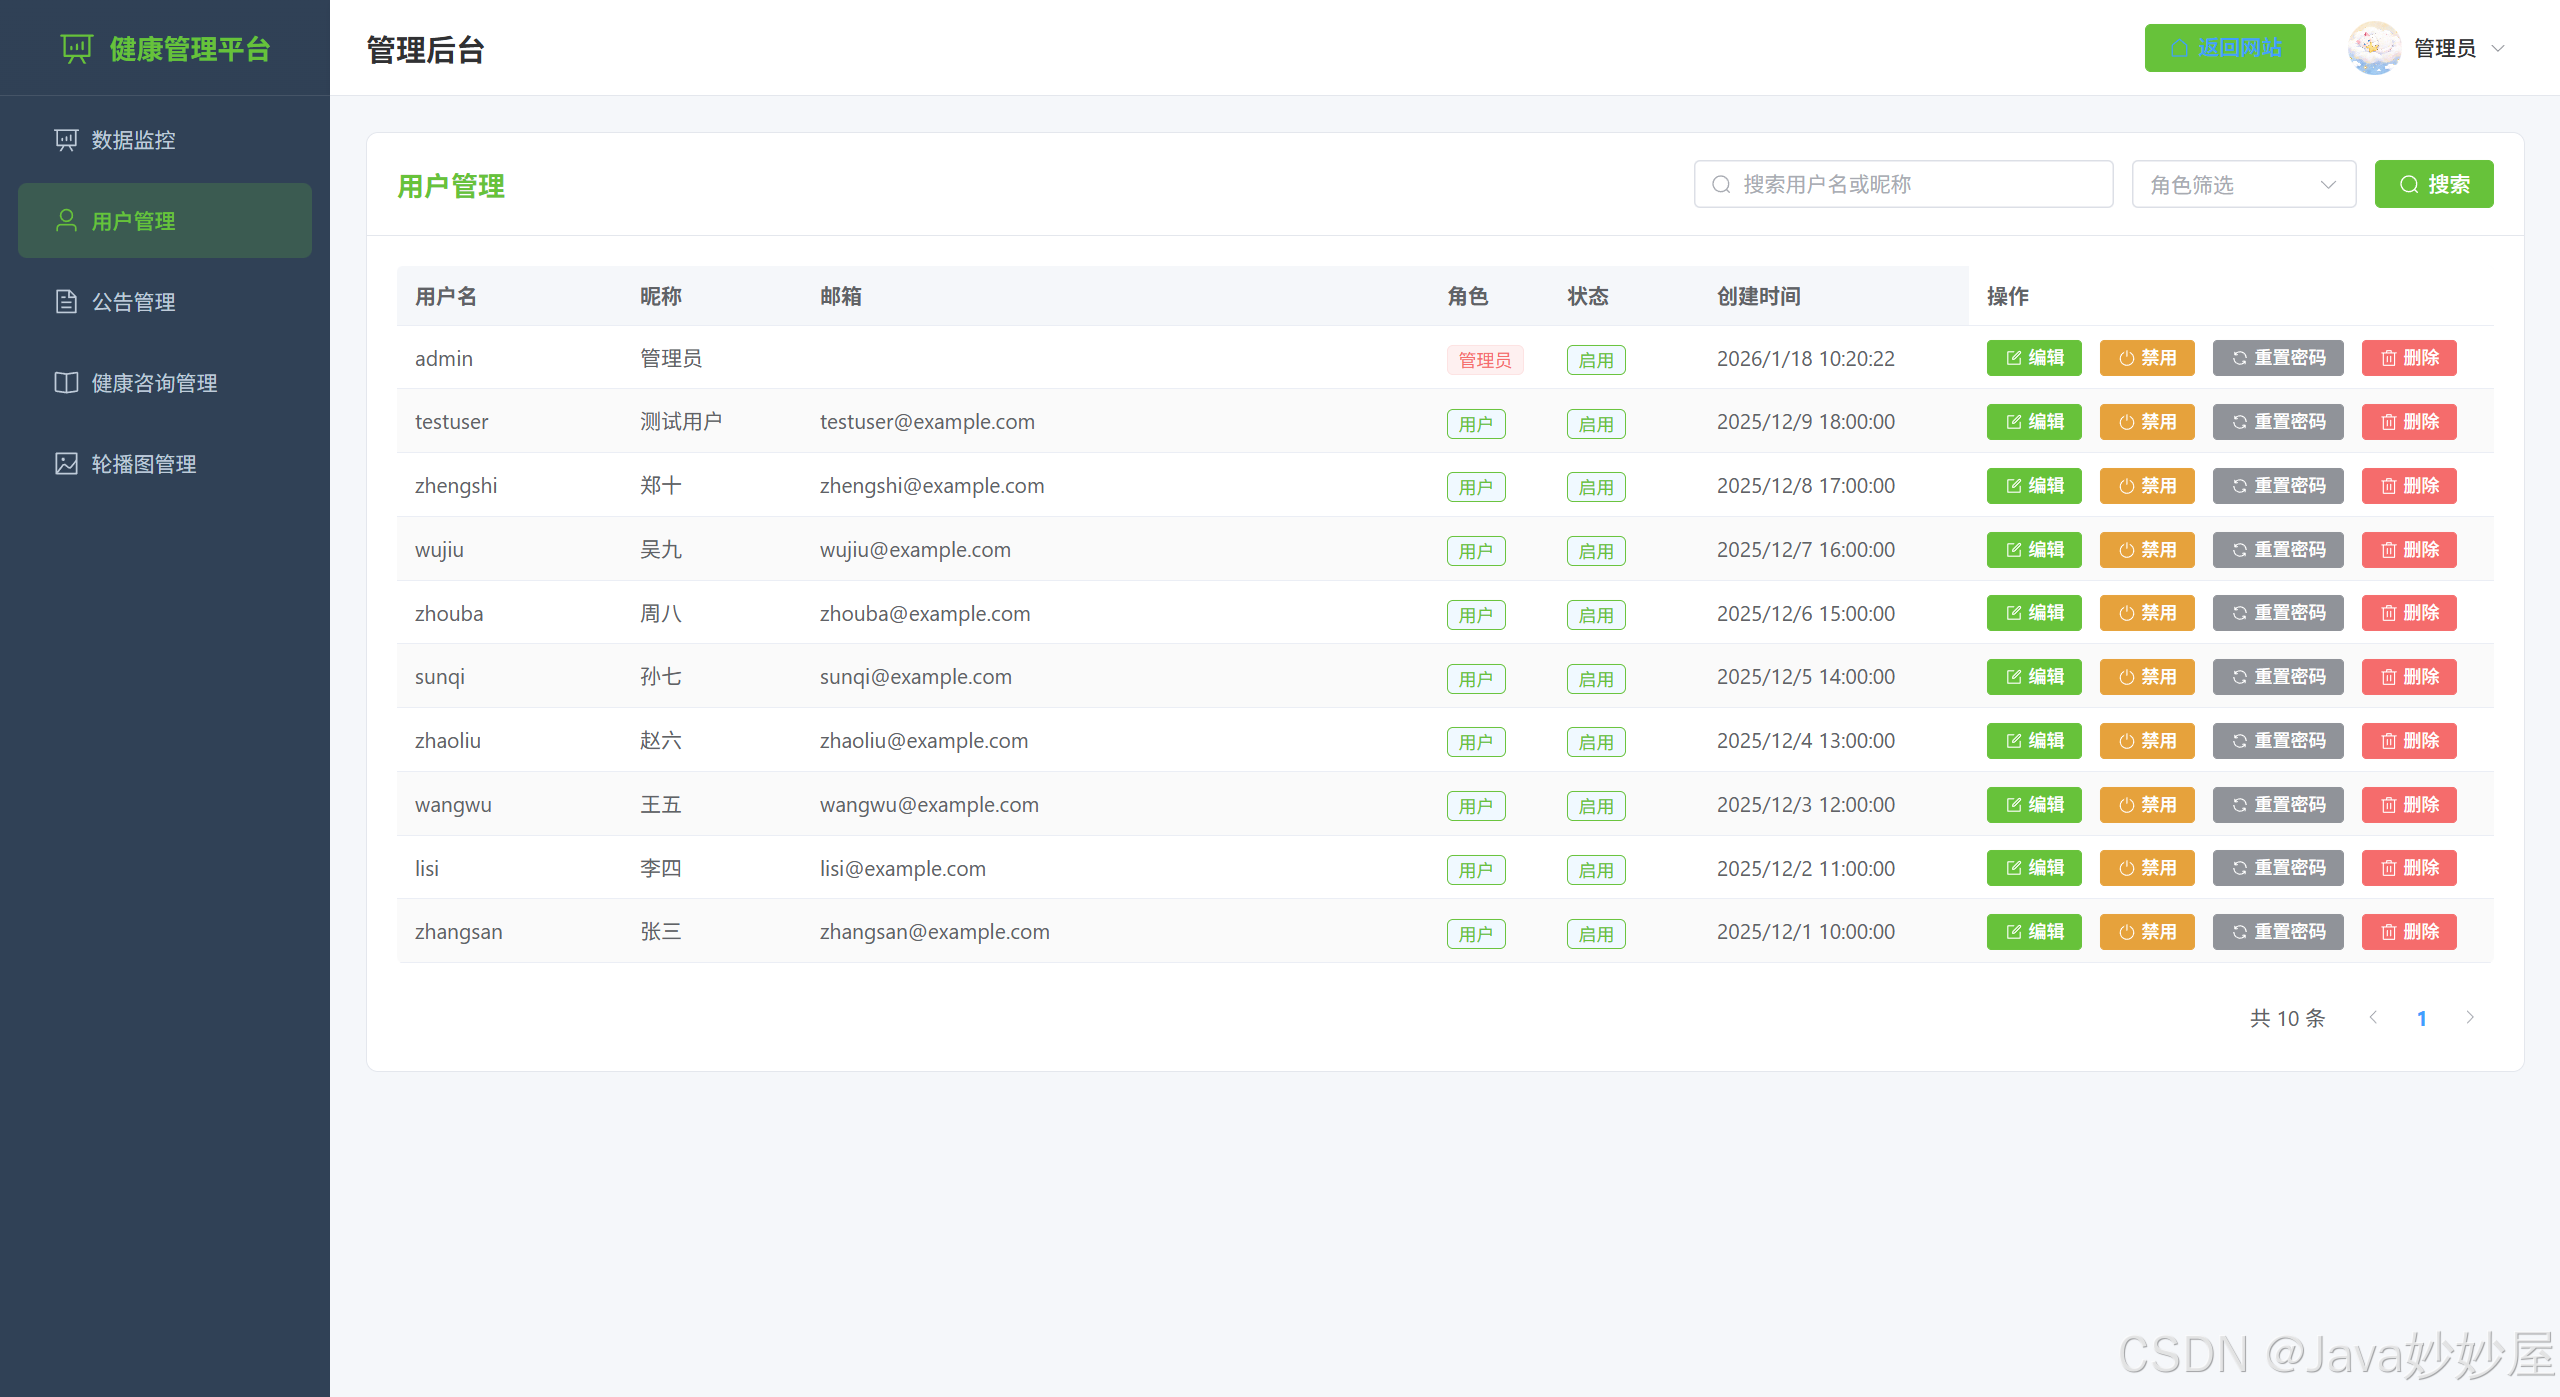Image resolution: width=2560 pixels, height=1397 pixels.
Task: Open 轮播图管理 from the sidebar
Action: point(143,464)
